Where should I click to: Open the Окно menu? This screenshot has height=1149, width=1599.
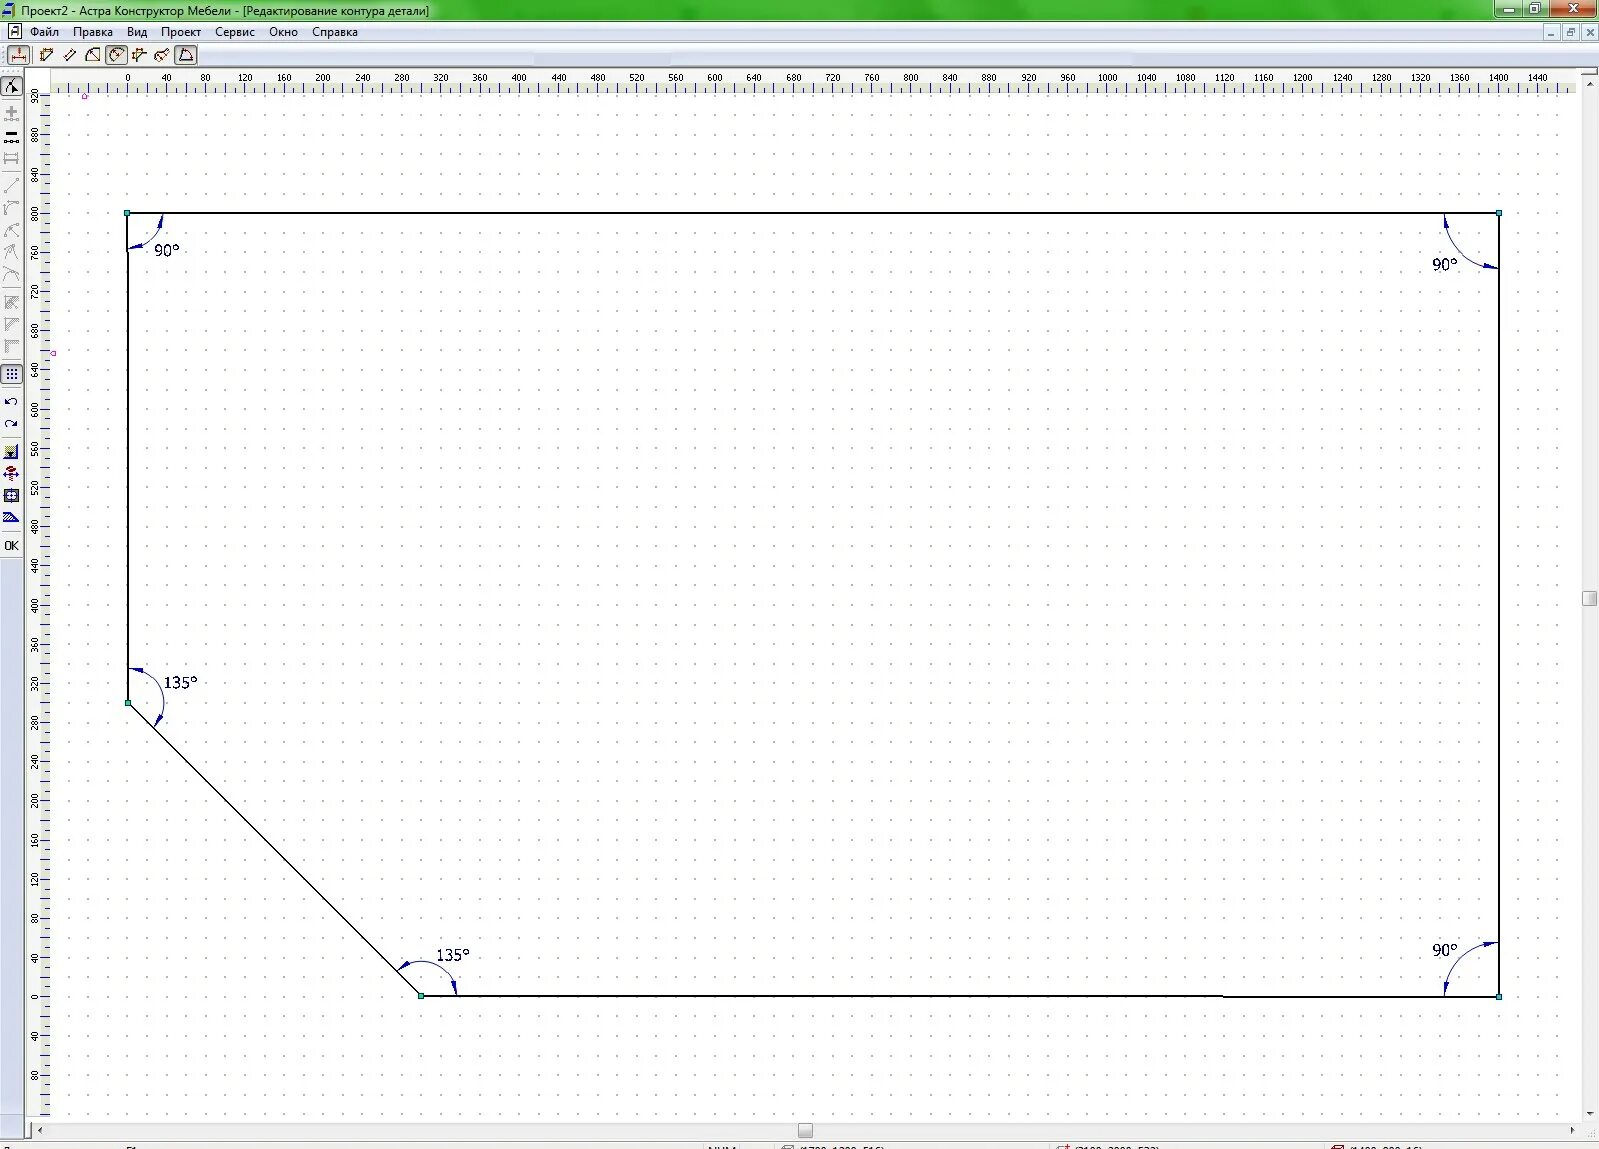[x=283, y=32]
